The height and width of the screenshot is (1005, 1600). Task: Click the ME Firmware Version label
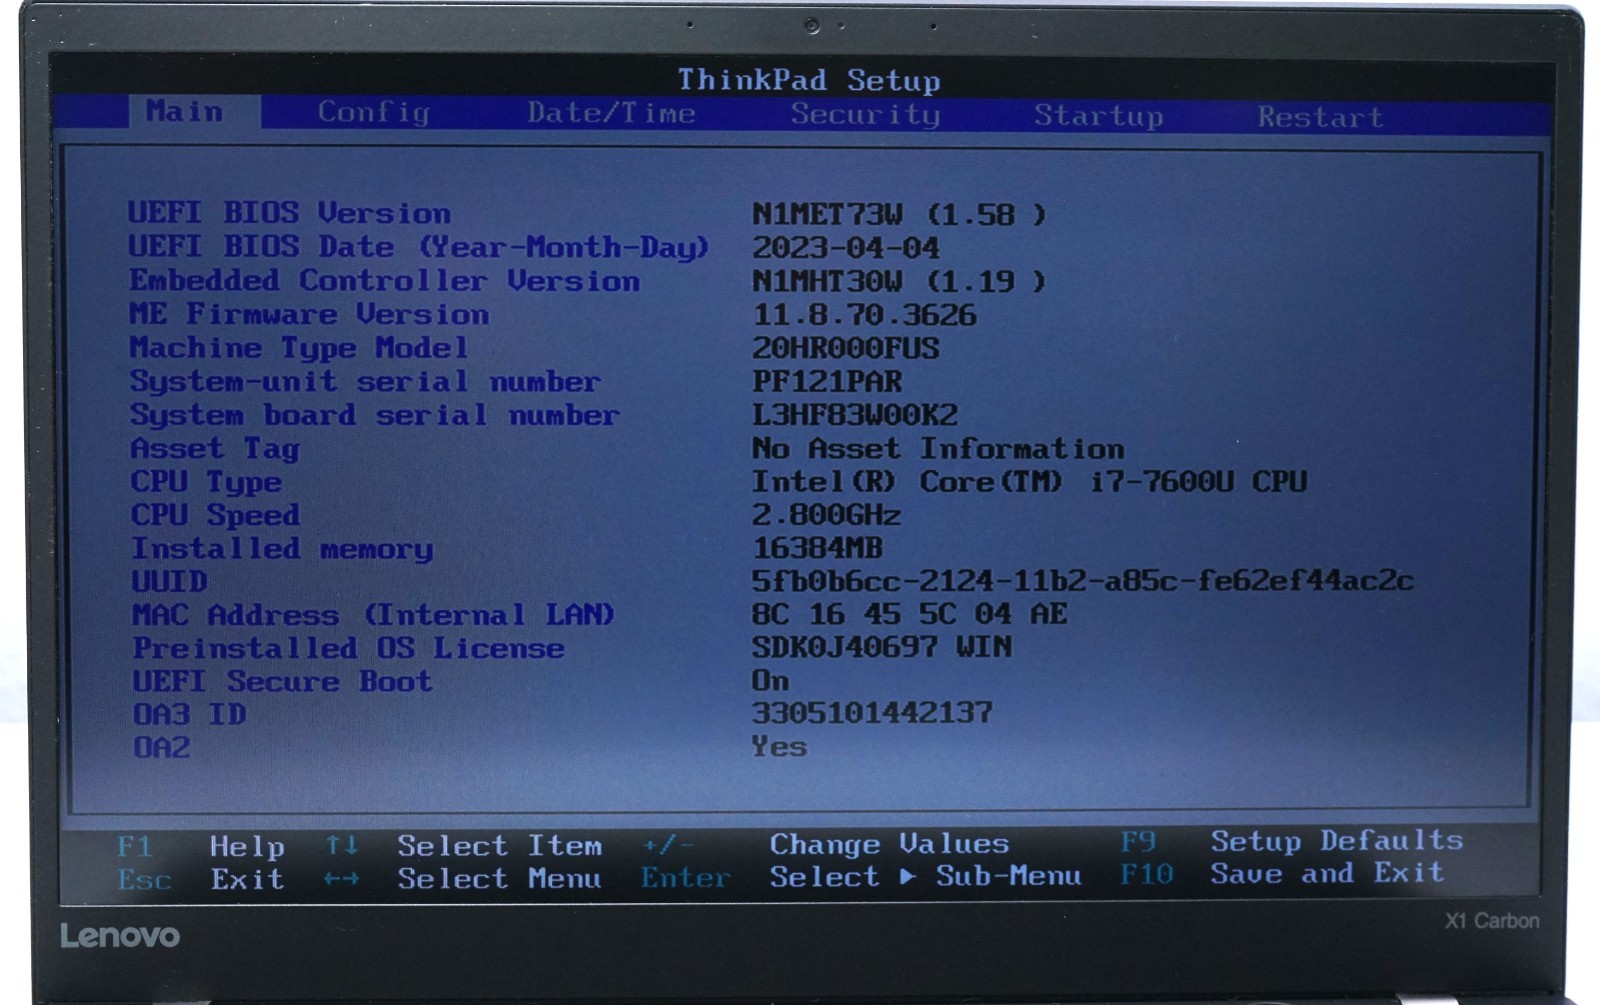309,314
